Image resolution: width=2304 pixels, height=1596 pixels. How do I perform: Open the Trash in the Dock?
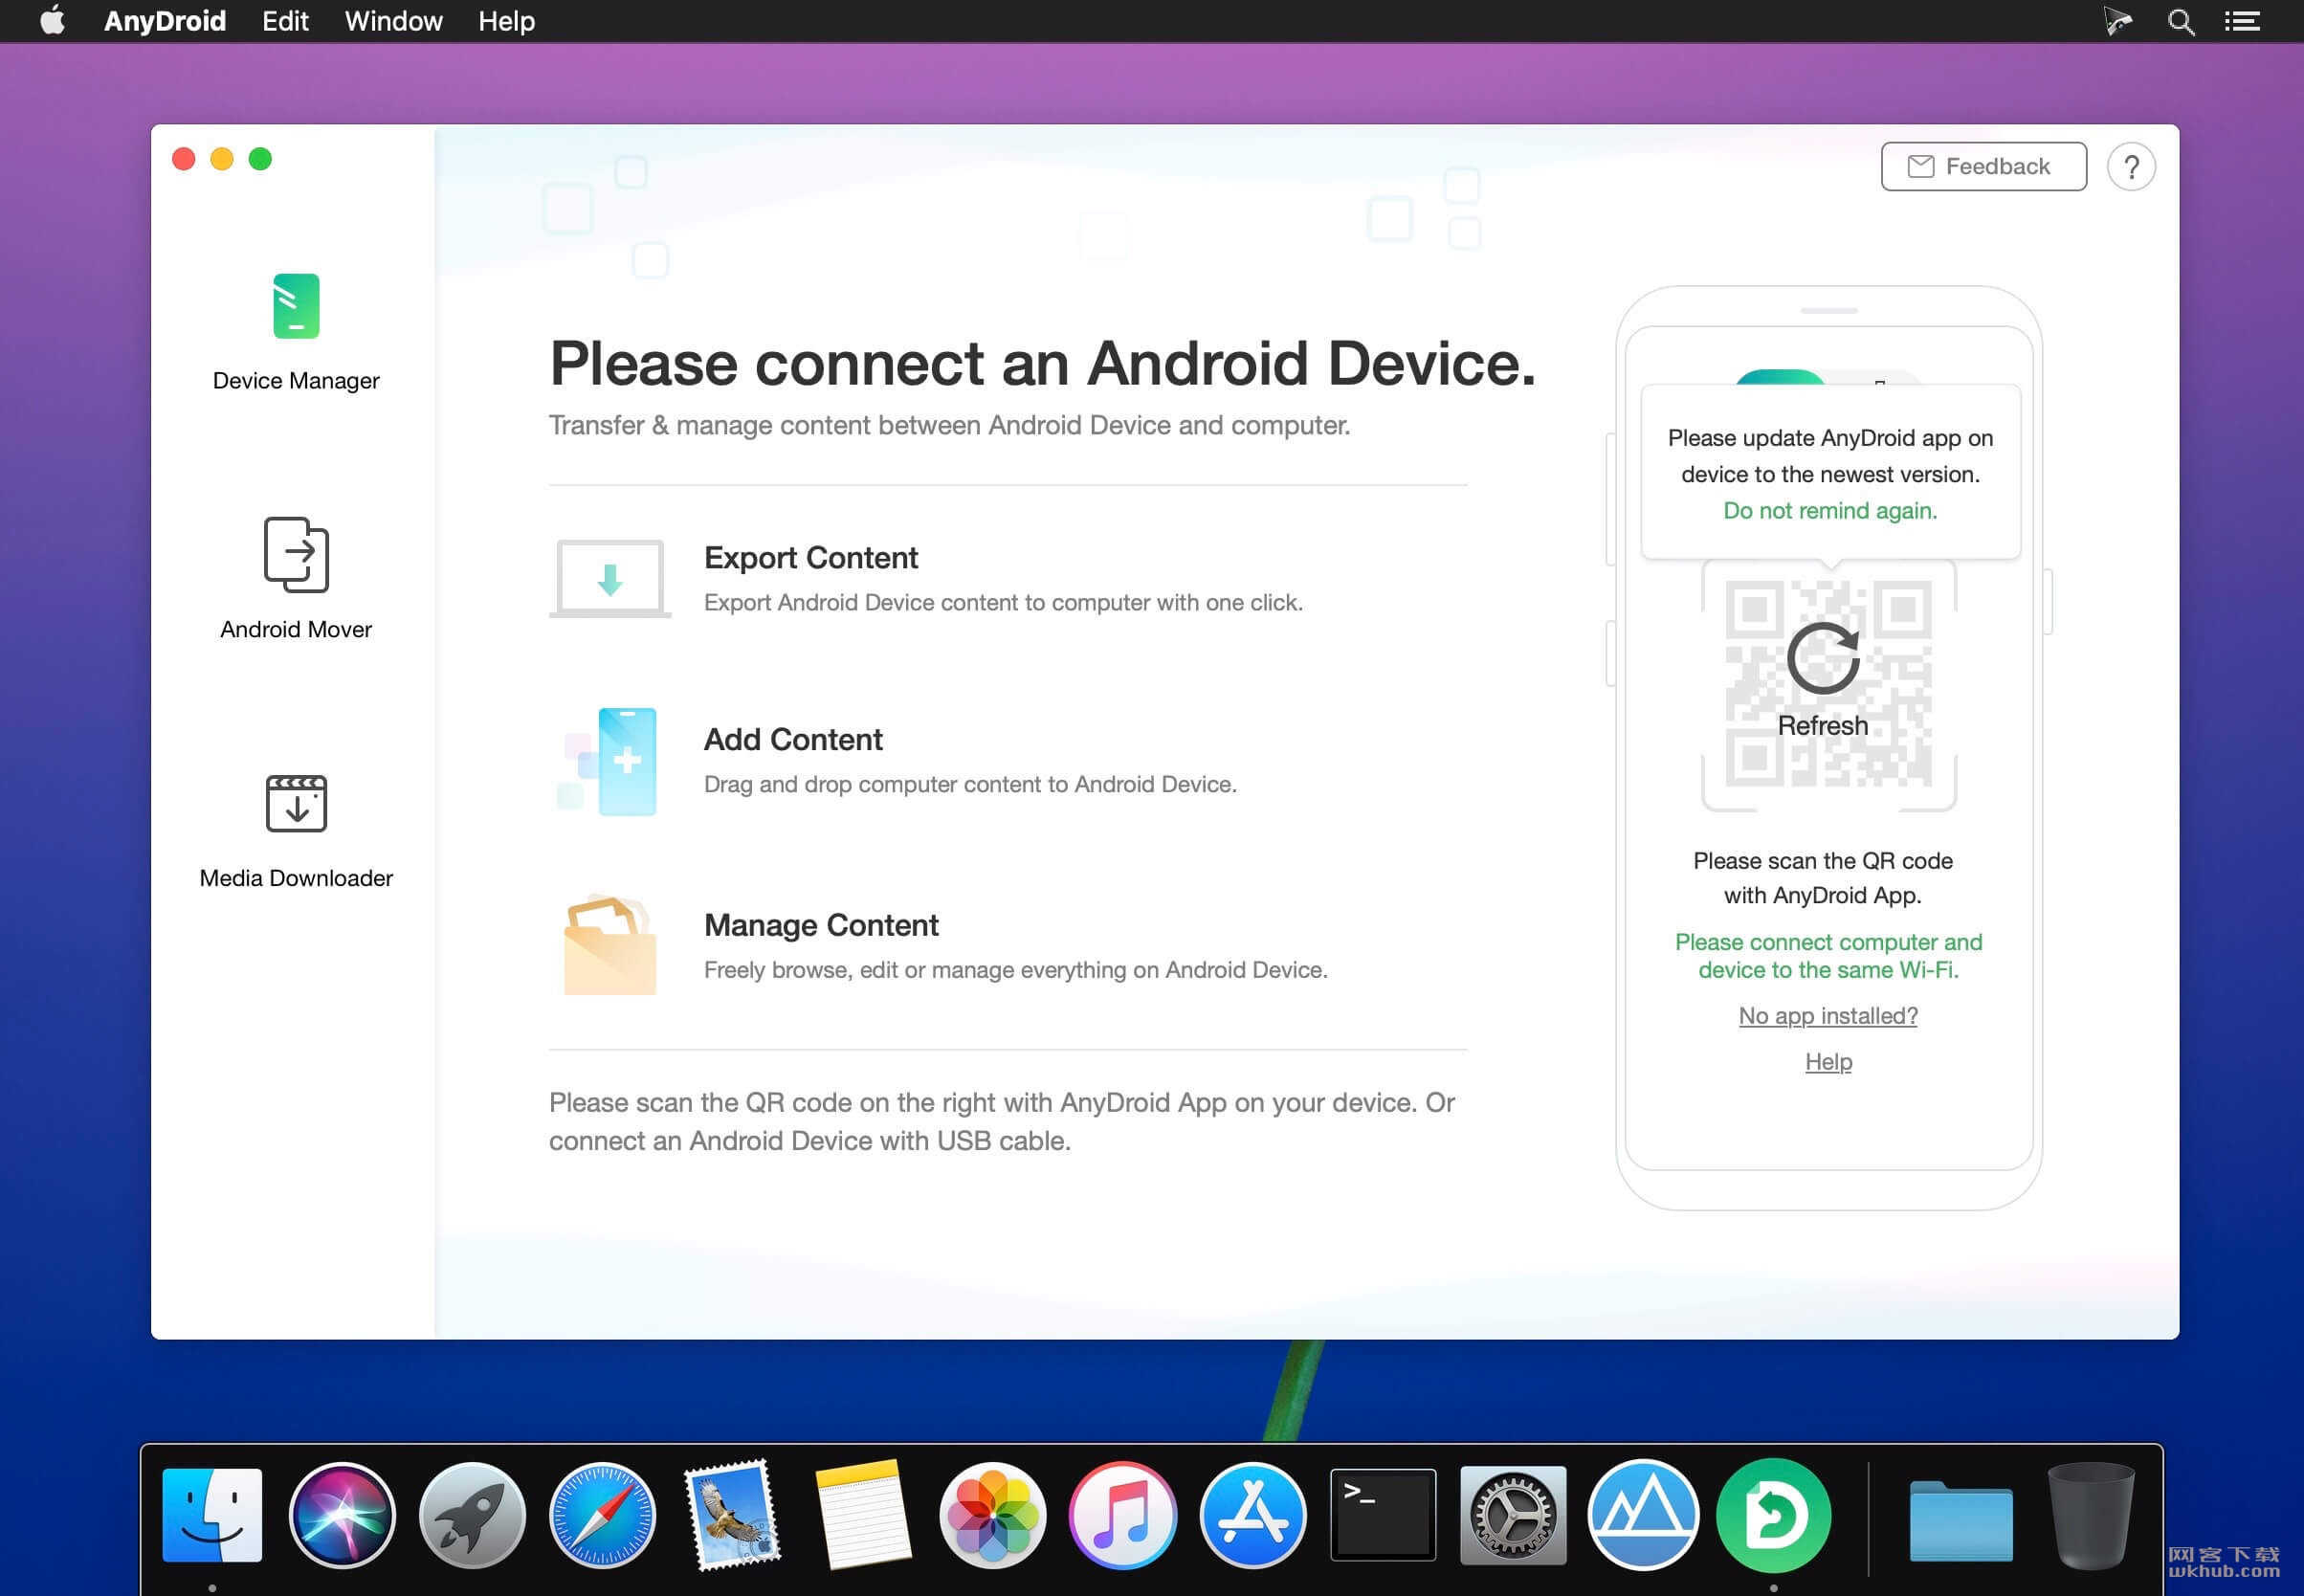pos(2090,1514)
